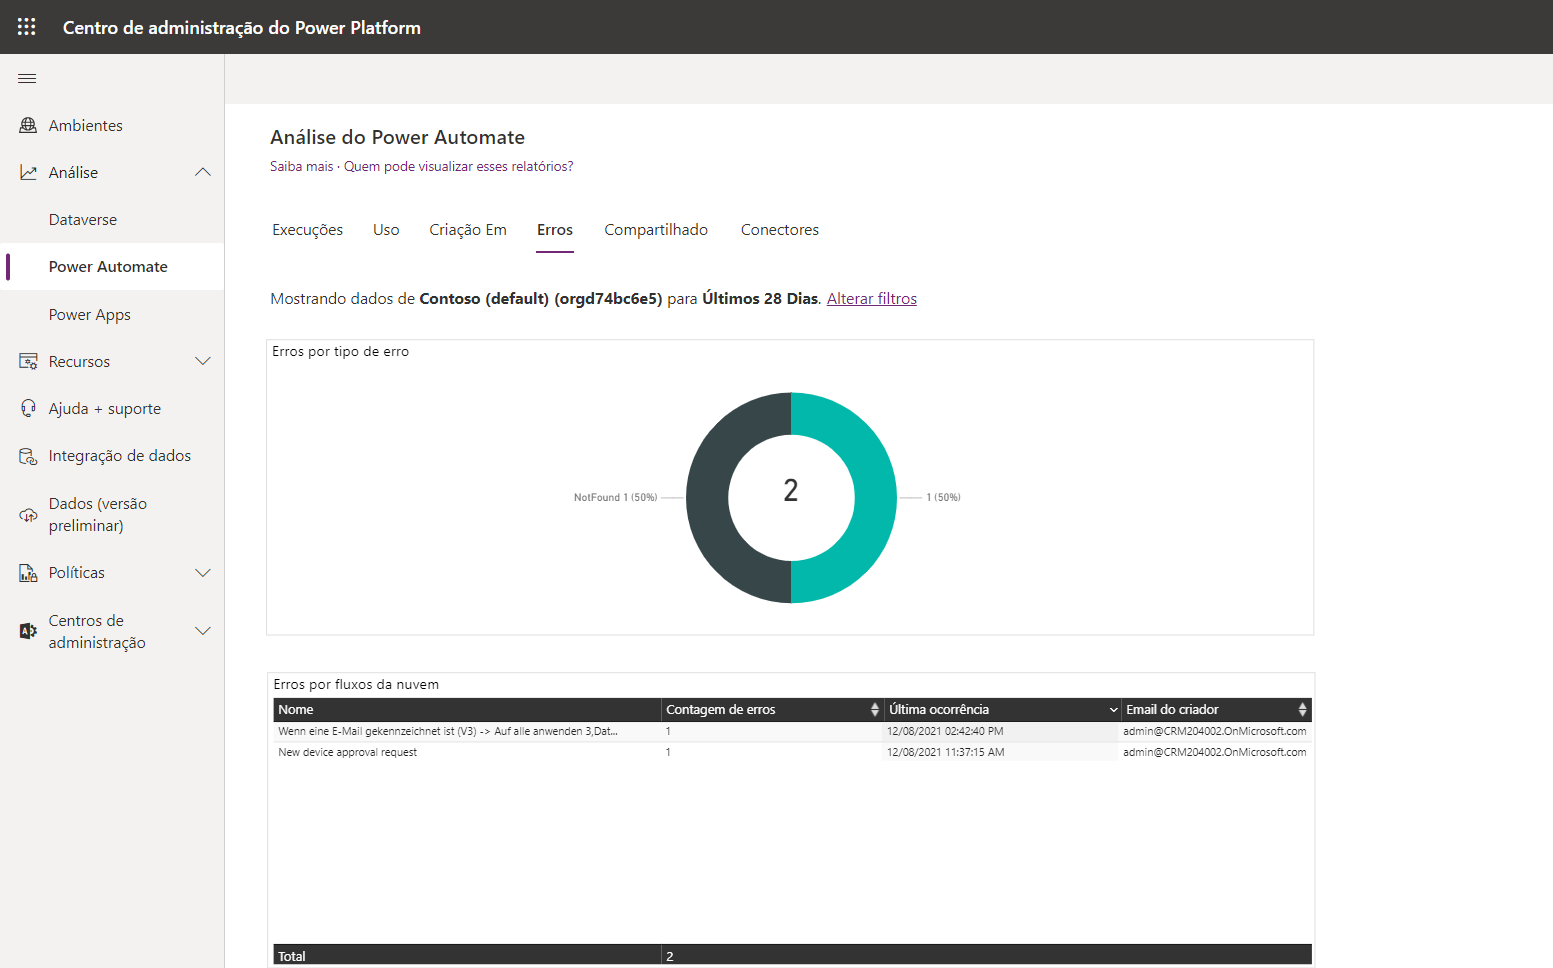The height and width of the screenshot is (968, 1553).
Task: Click the Análise chart icon
Action: 28,172
